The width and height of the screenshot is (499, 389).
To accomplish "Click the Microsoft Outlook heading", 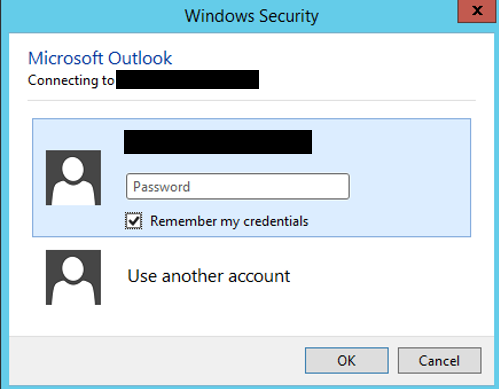I will click(100, 58).
